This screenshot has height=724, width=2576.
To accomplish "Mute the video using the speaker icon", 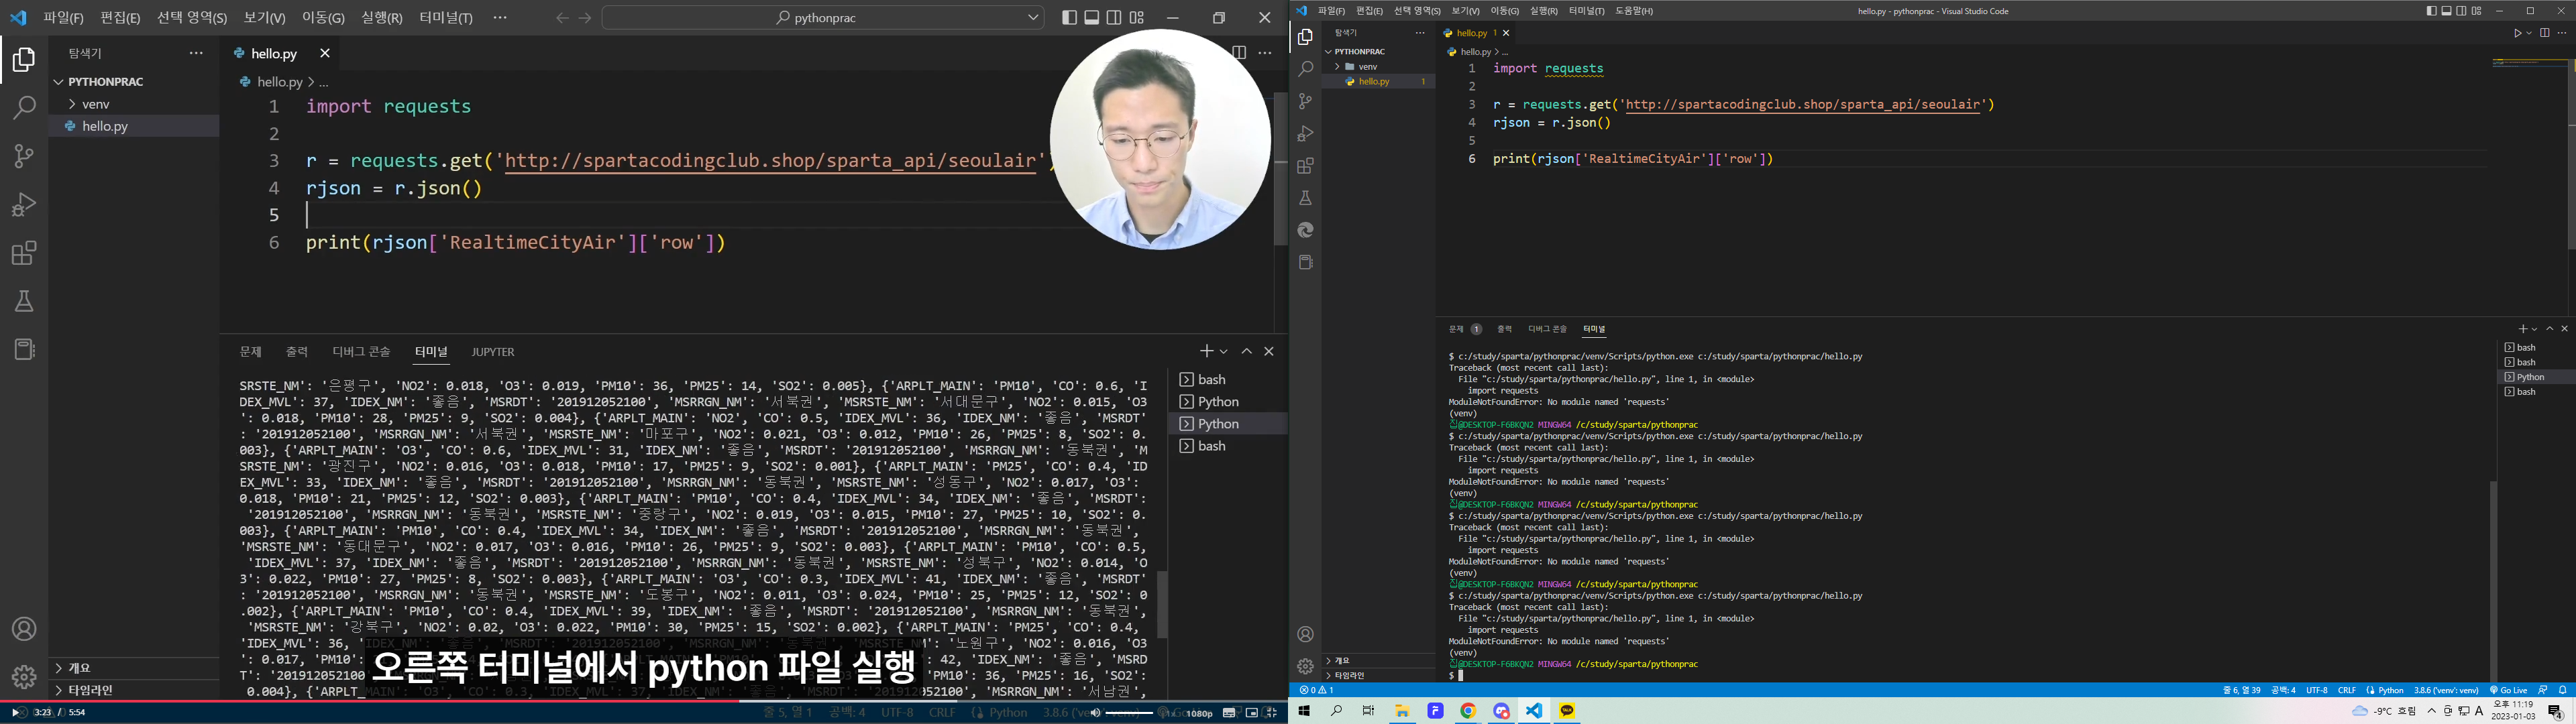I will [1095, 713].
